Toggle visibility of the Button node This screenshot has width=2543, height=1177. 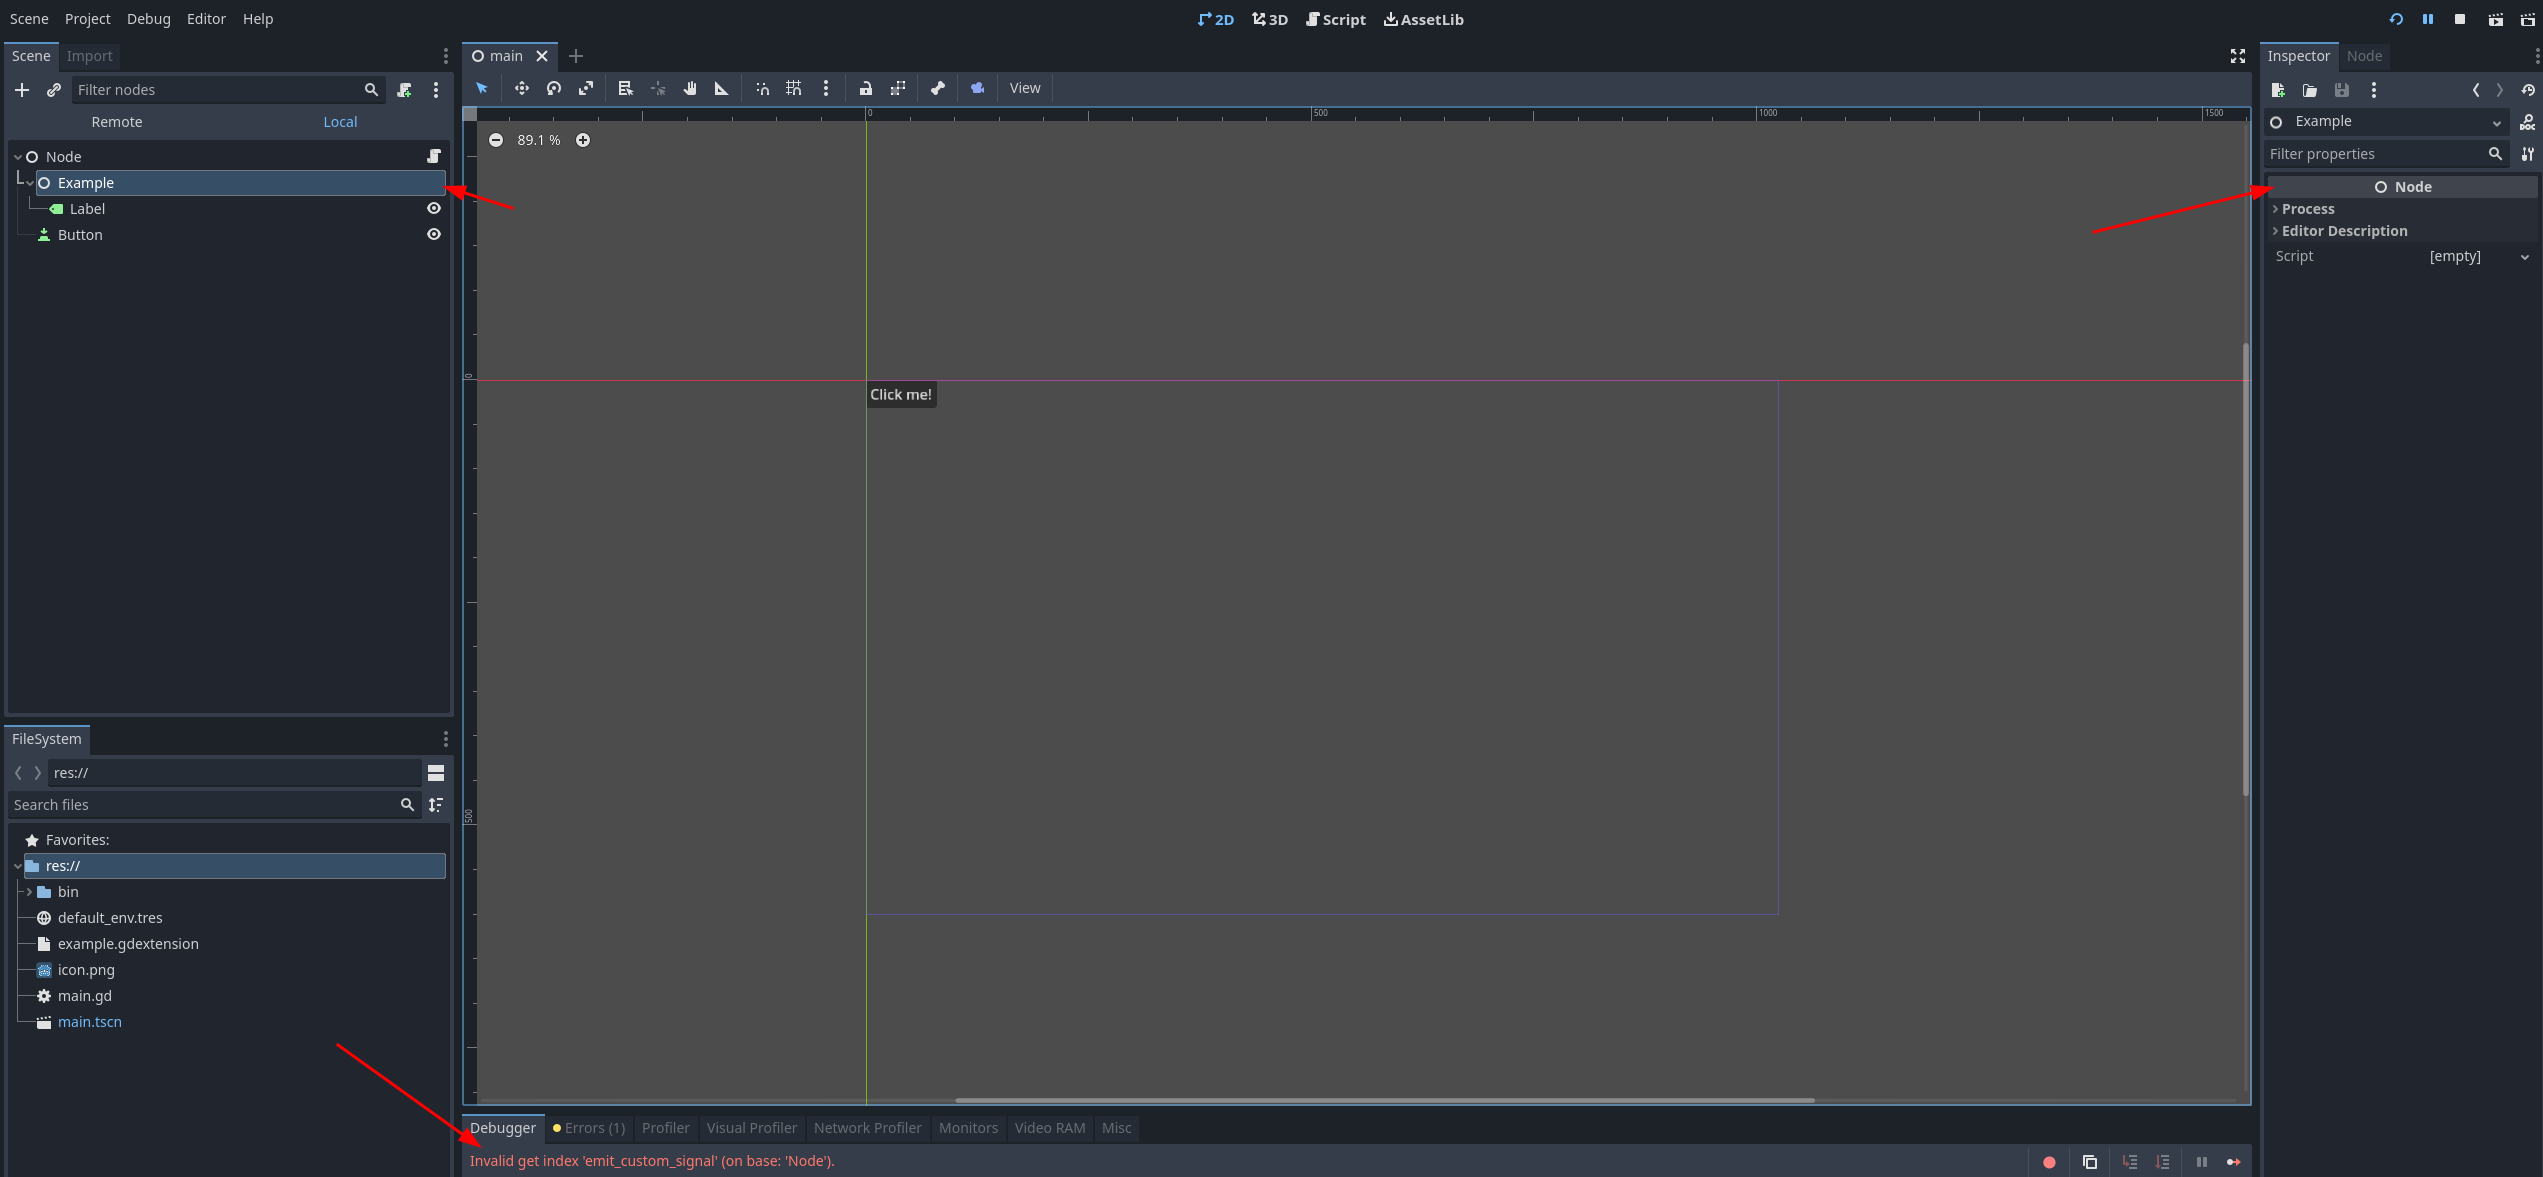click(433, 234)
